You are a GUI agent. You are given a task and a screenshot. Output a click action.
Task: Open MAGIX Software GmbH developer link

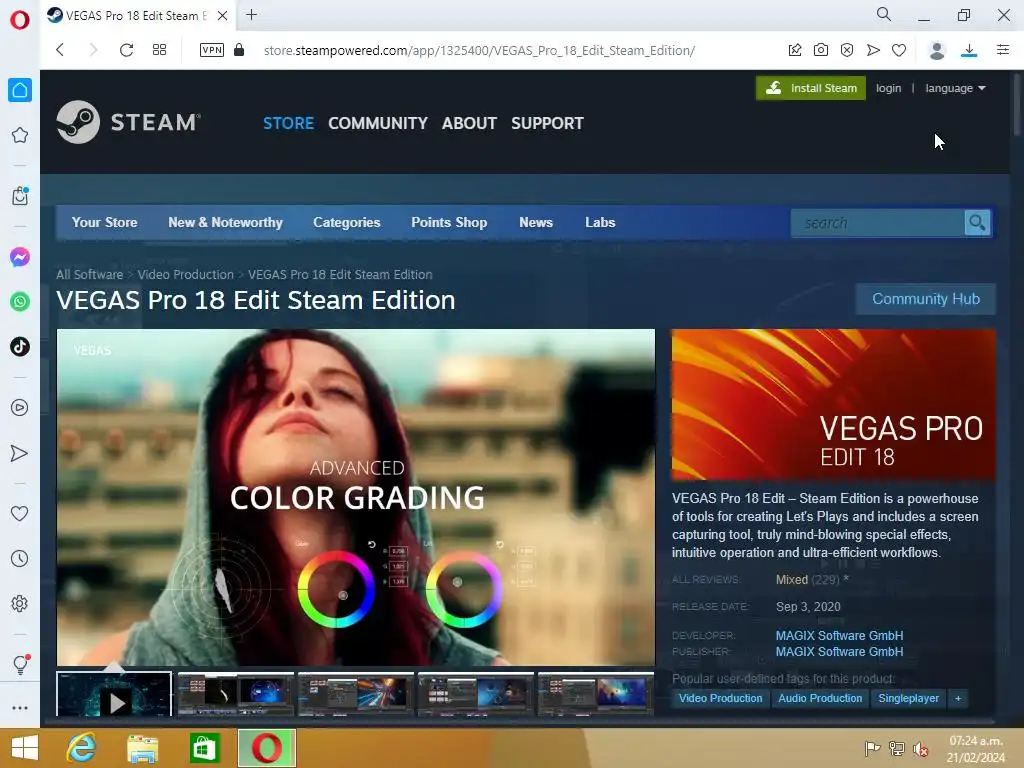click(x=839, y=635)
